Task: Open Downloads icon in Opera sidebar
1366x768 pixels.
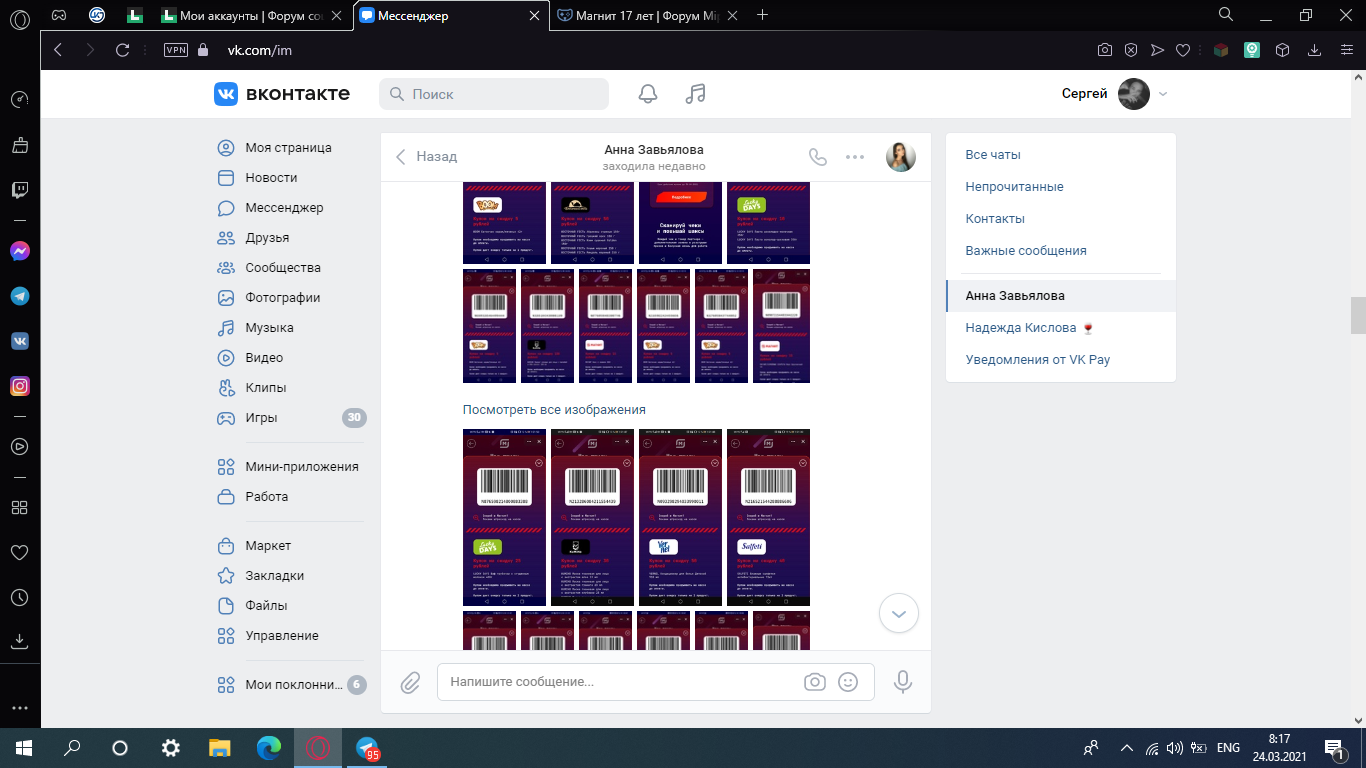Action: [19, 641]
